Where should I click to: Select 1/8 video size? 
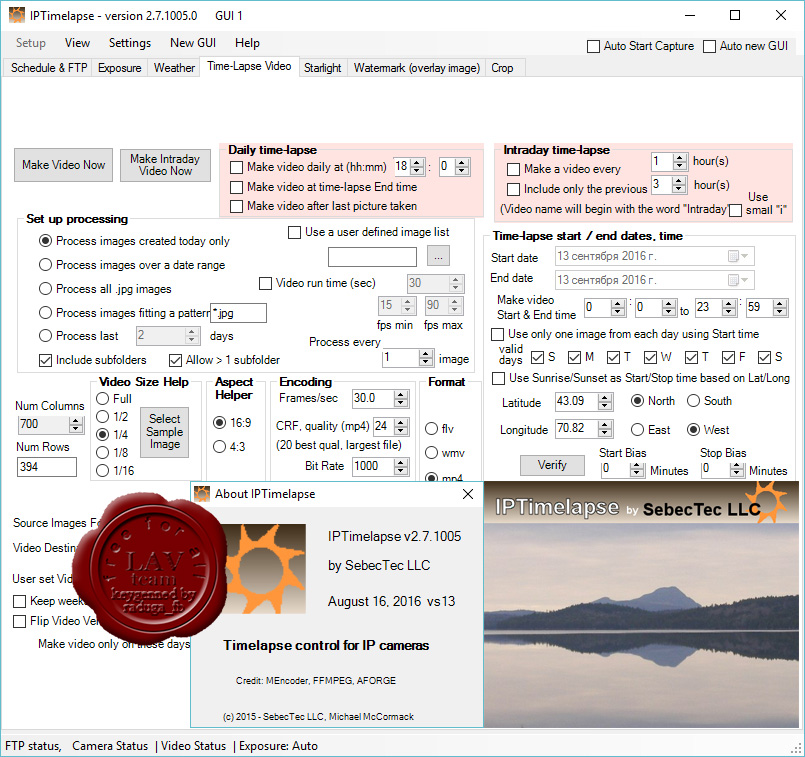(103, 453)
